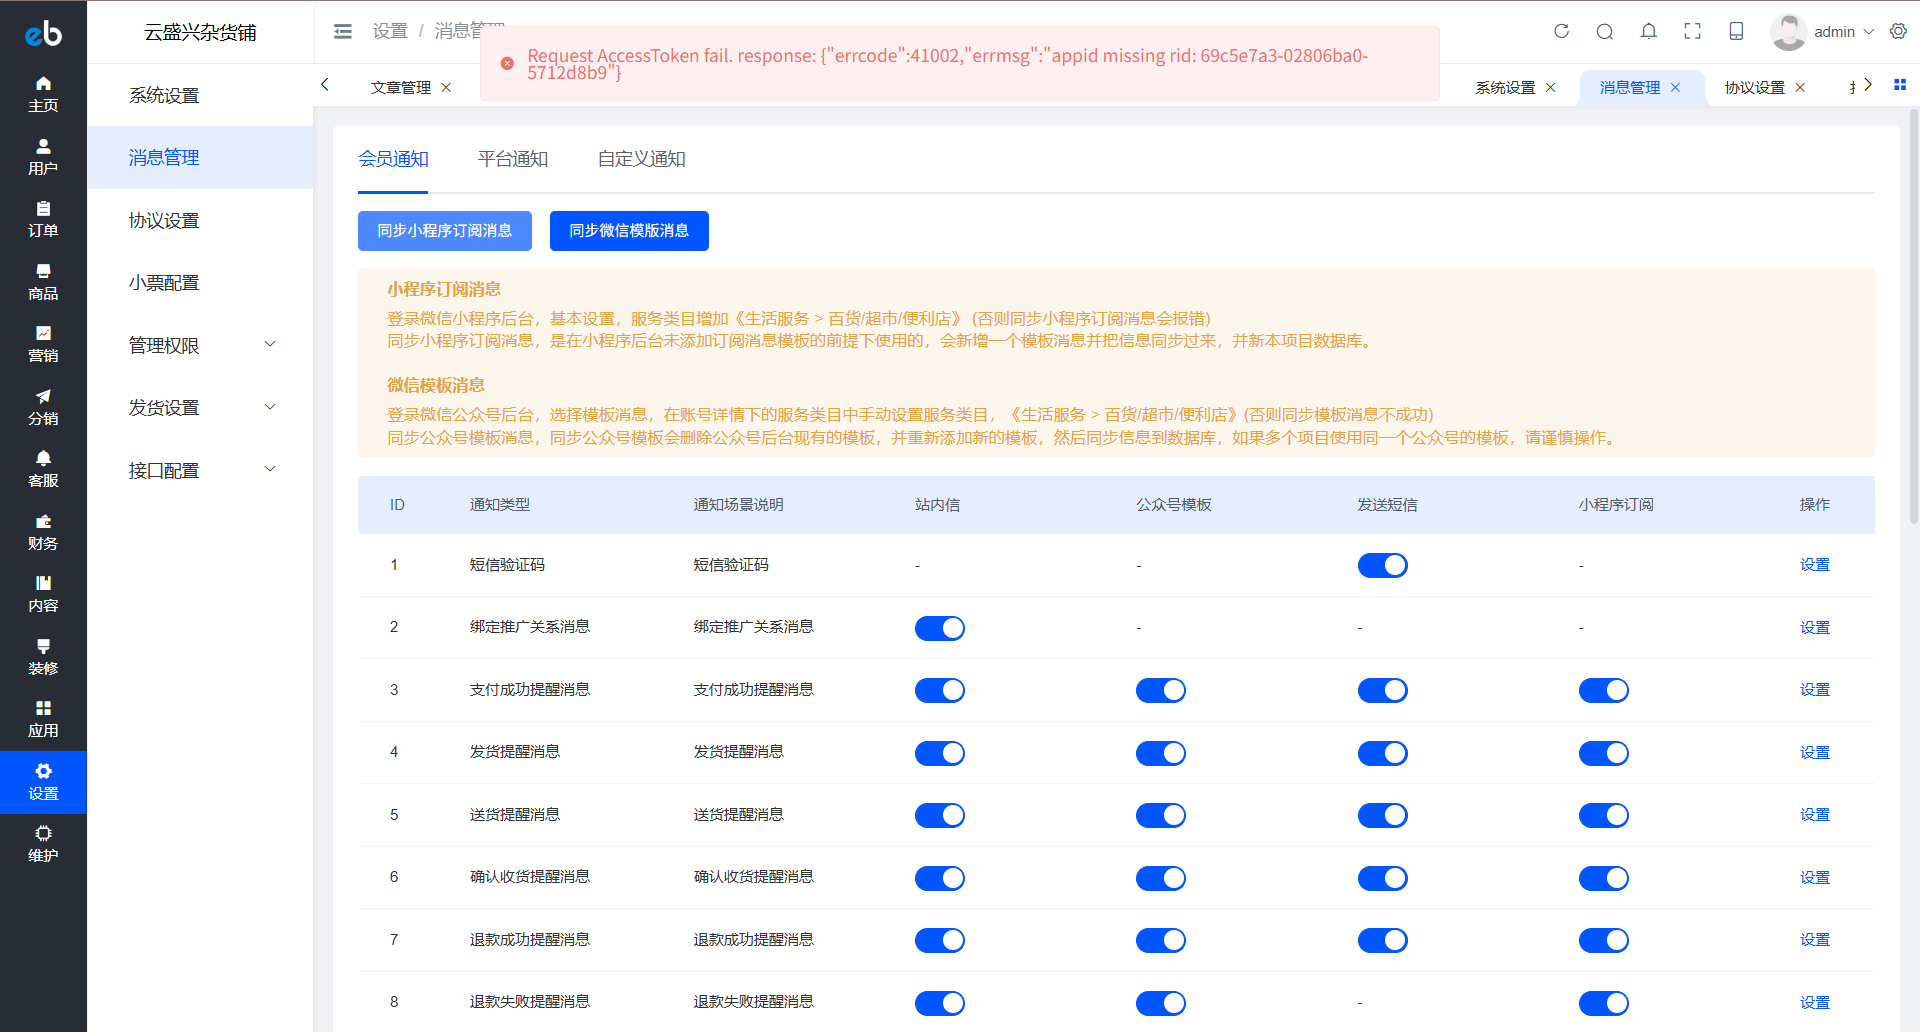Open 营销 marketing section in sidebar

pyautogui.click(x=43, y=344)
